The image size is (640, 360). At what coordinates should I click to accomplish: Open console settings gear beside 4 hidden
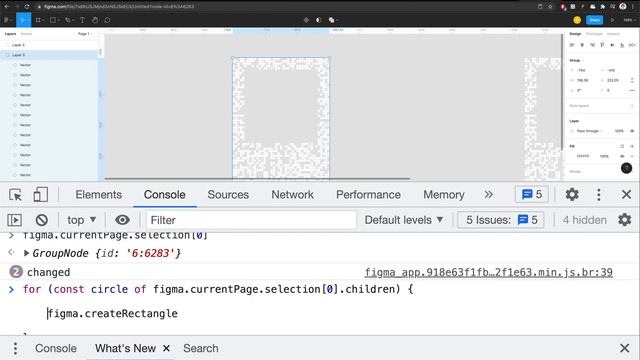(624, 220)
